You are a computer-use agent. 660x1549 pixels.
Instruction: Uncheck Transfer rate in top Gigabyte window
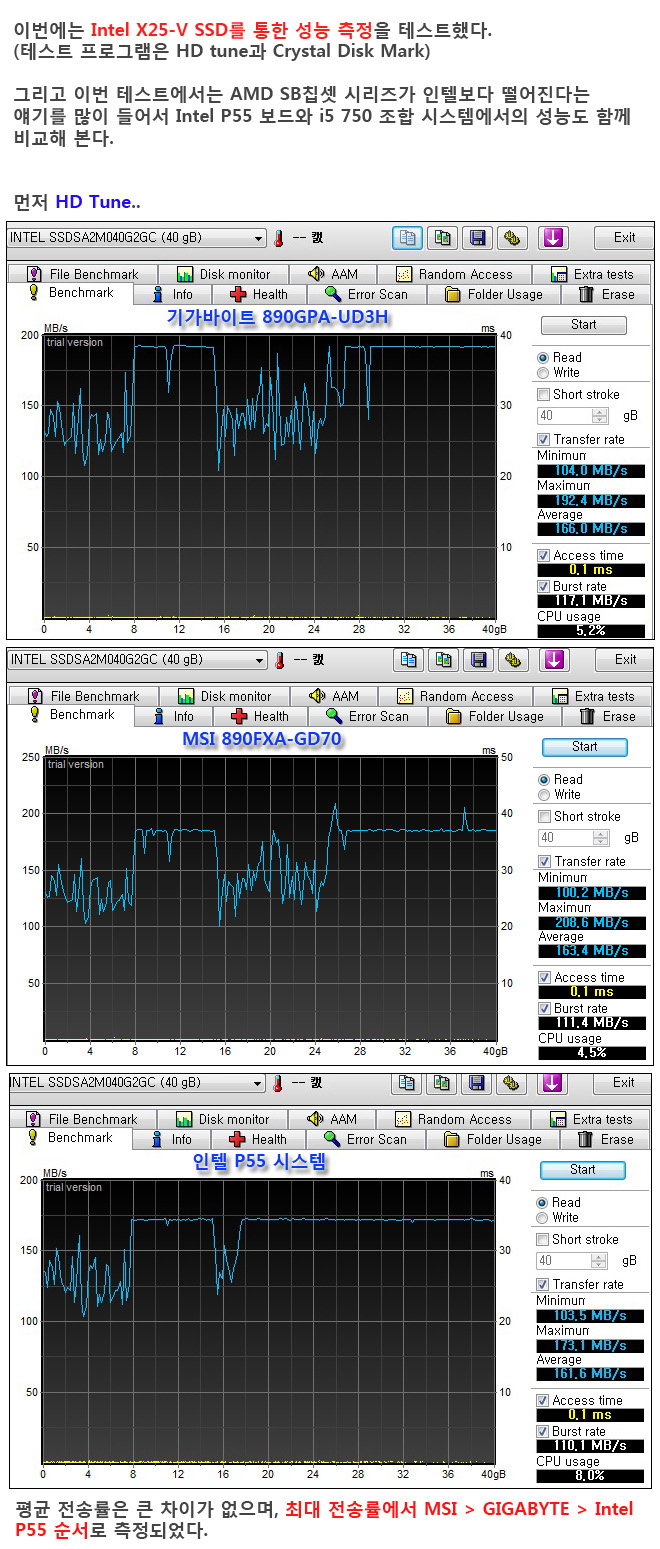[543, 439]
